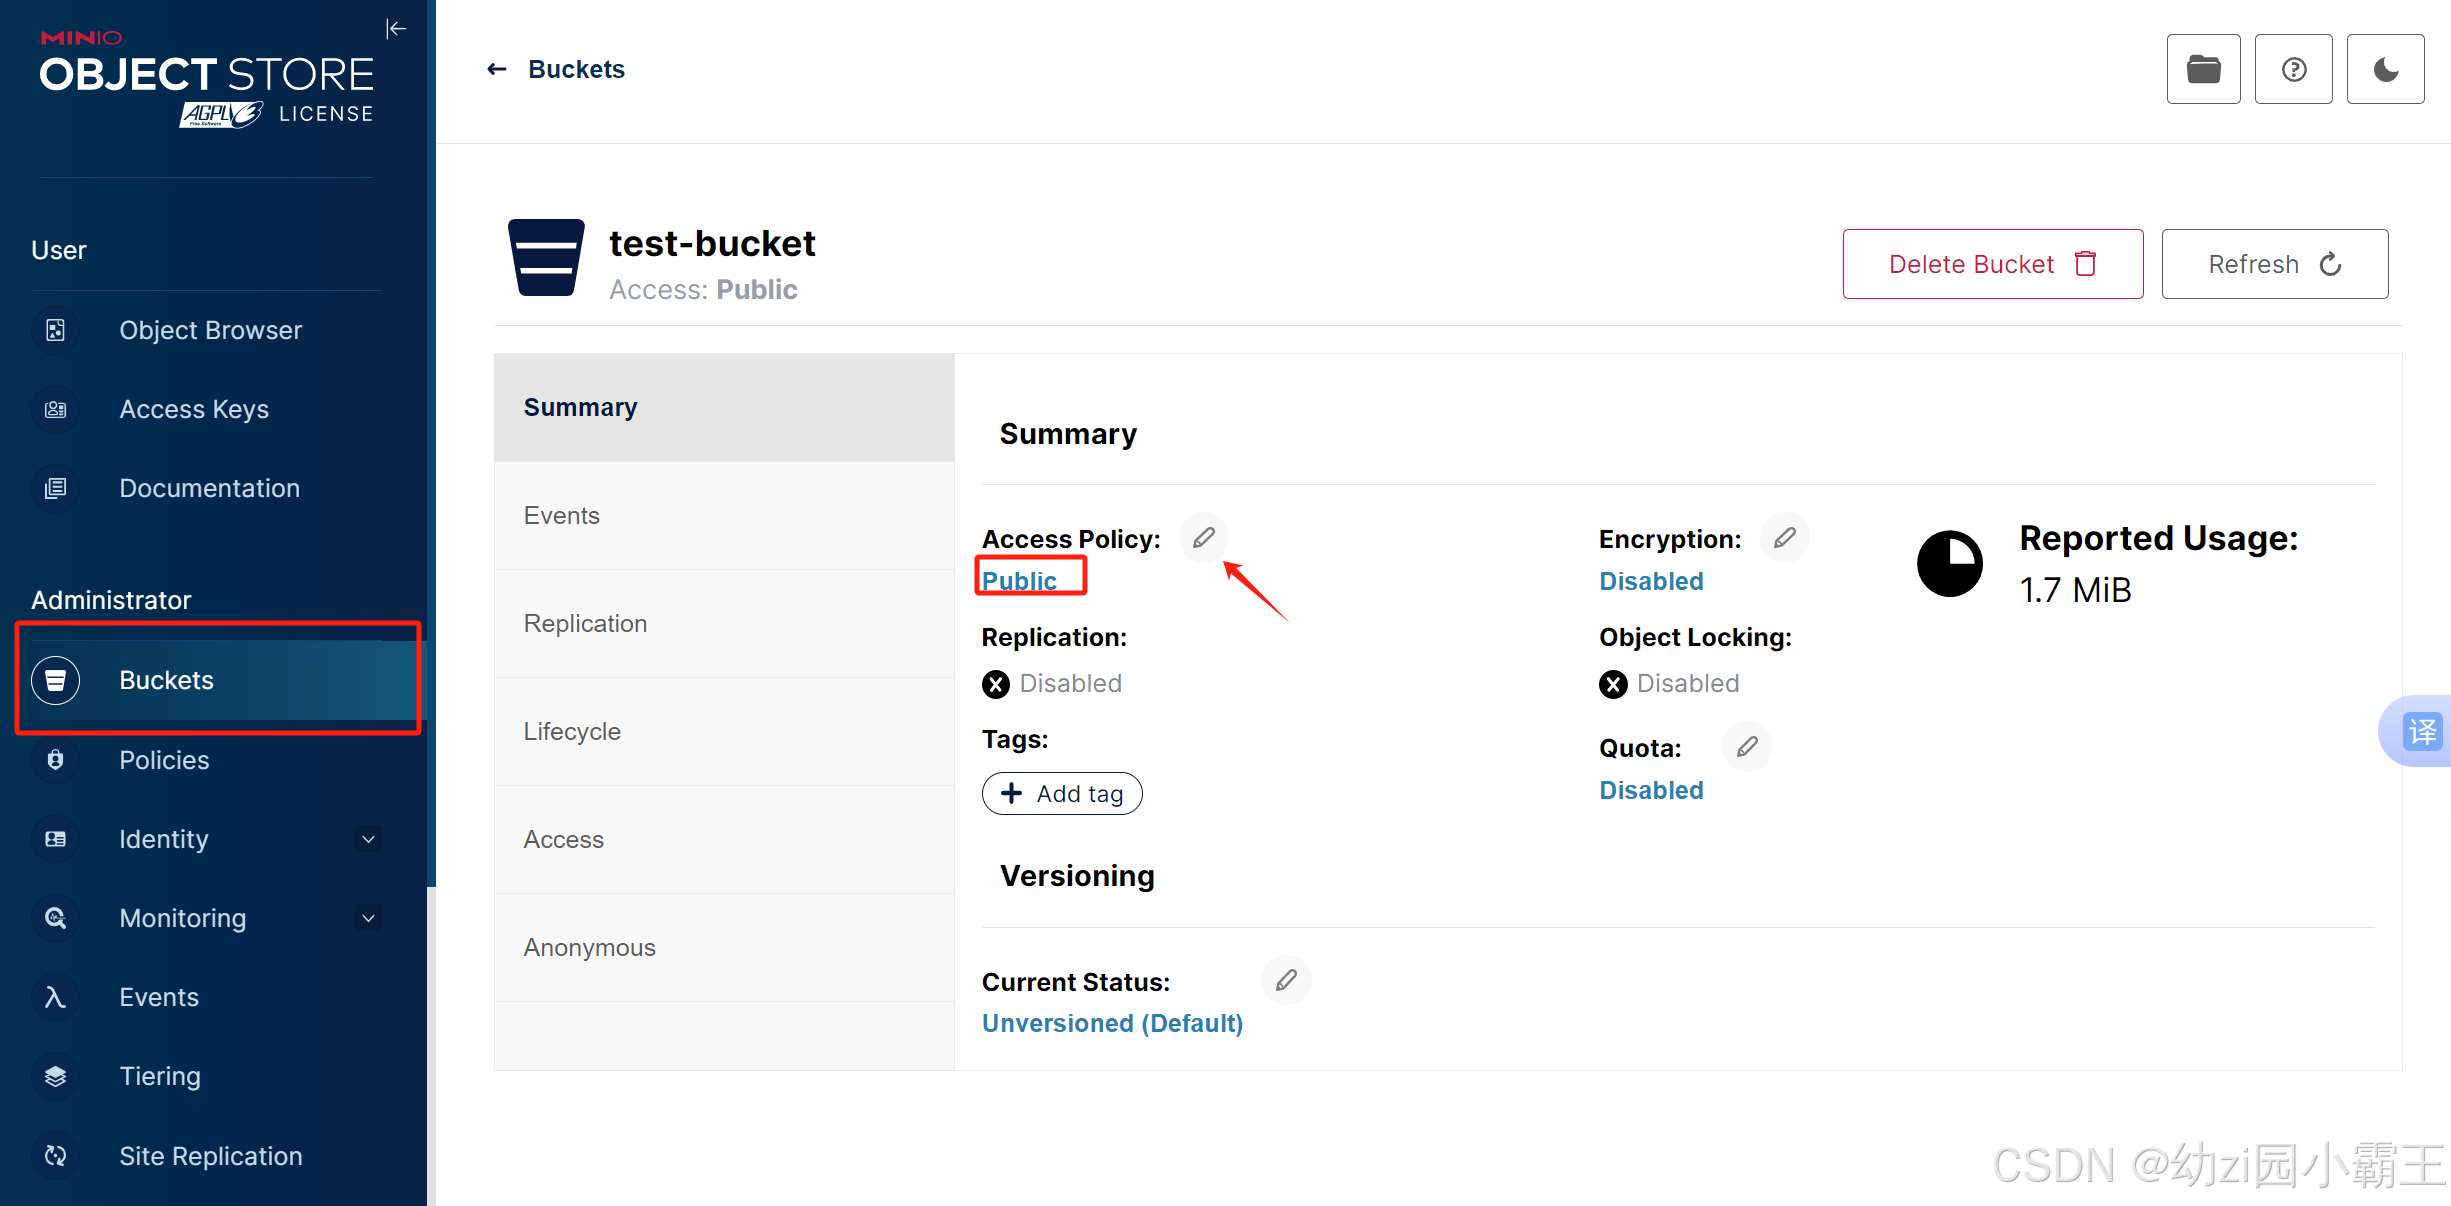Open the Public access policy link

pyautogui.click(x=1019, y=580)
